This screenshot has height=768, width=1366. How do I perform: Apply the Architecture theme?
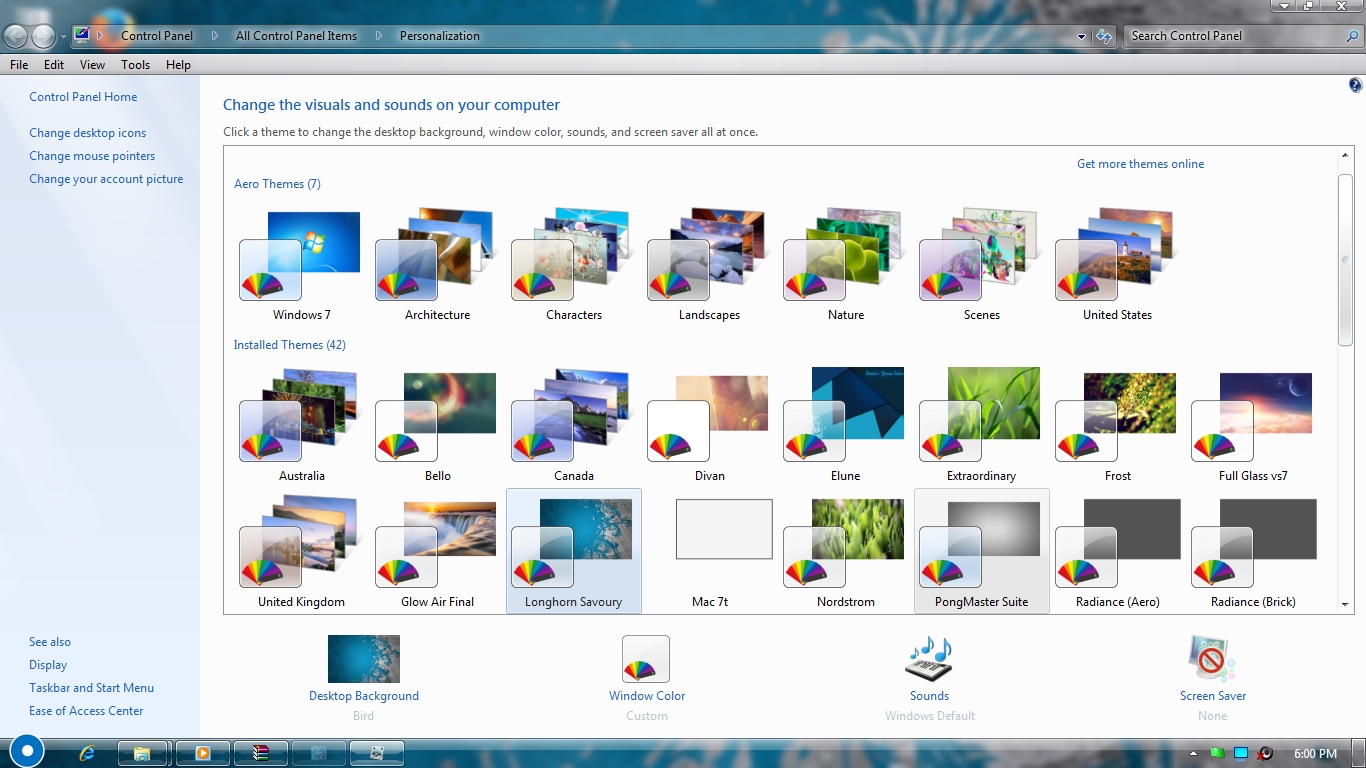437,262
